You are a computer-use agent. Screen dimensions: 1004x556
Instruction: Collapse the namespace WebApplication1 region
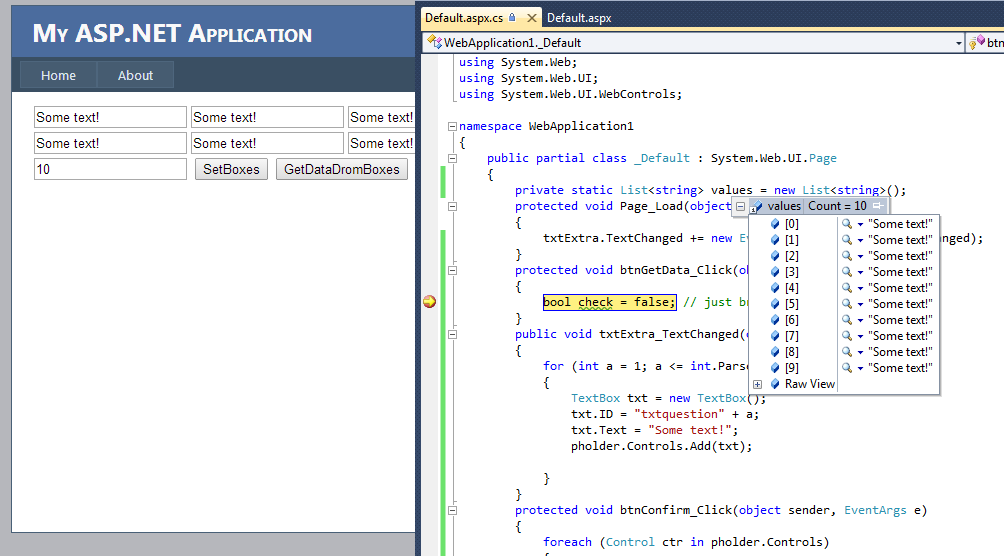point(452,126)
